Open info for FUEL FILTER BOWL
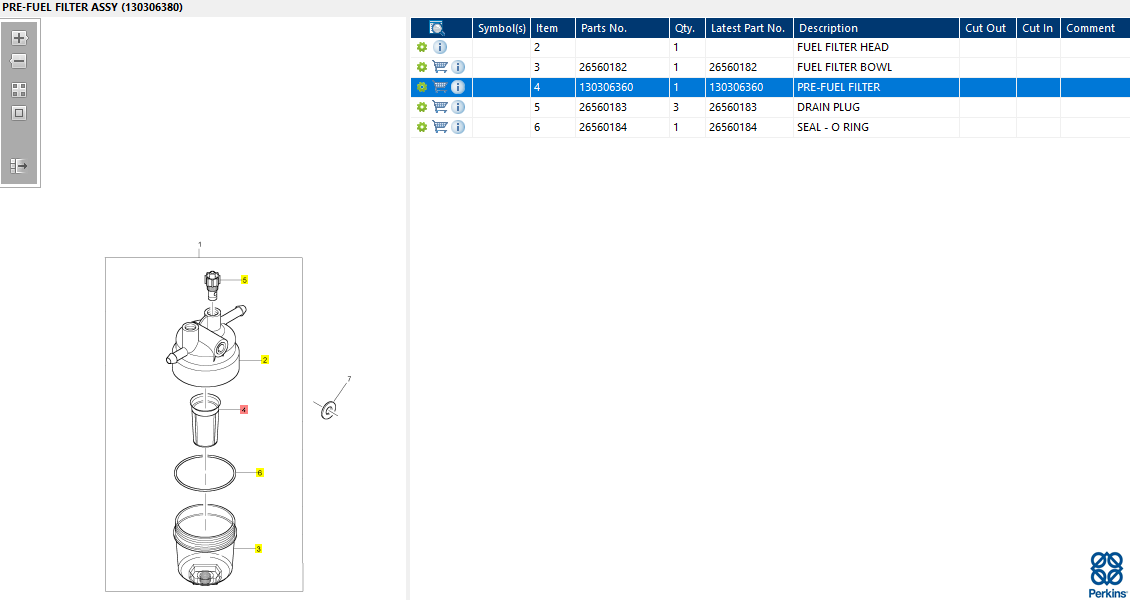This screenshot has width=1130, height=600. (x=458, y=67)
